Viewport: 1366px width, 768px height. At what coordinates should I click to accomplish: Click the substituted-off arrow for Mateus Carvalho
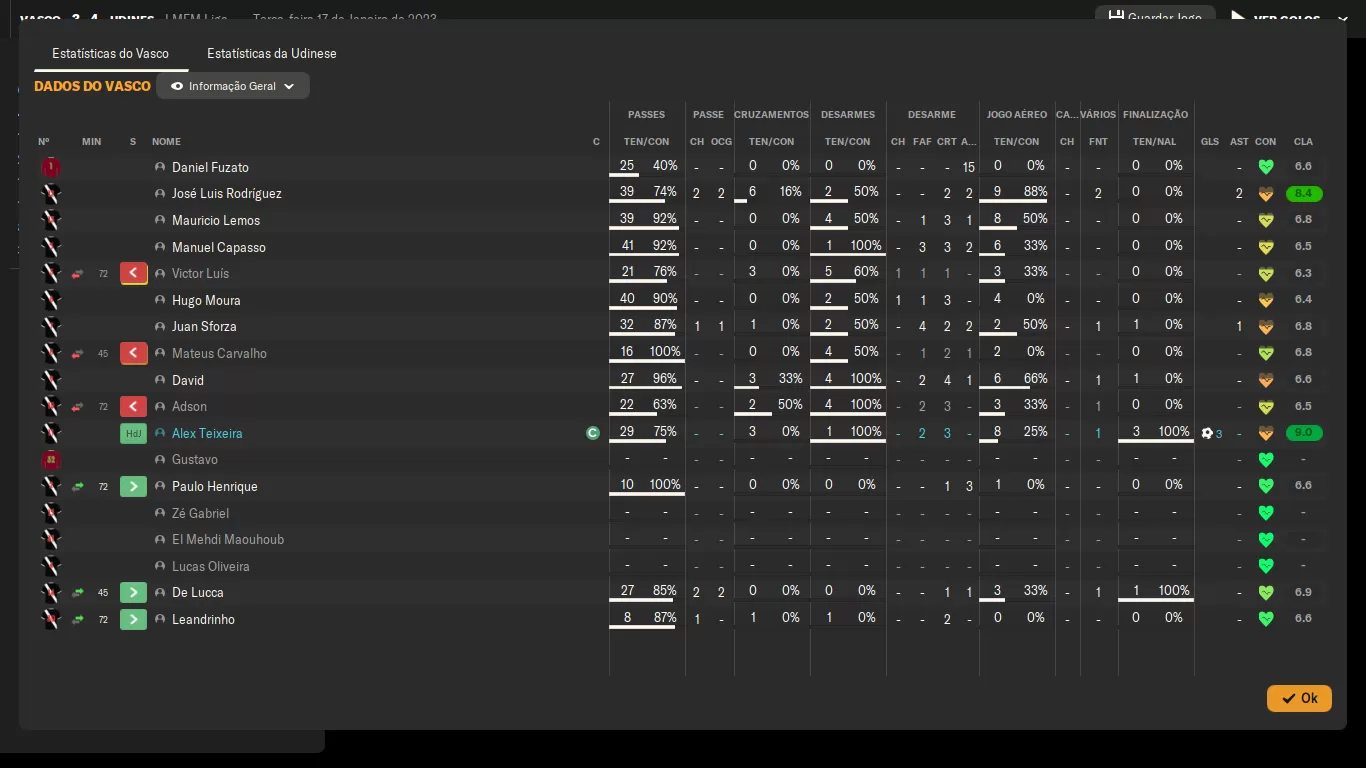(x=134, y=353)
